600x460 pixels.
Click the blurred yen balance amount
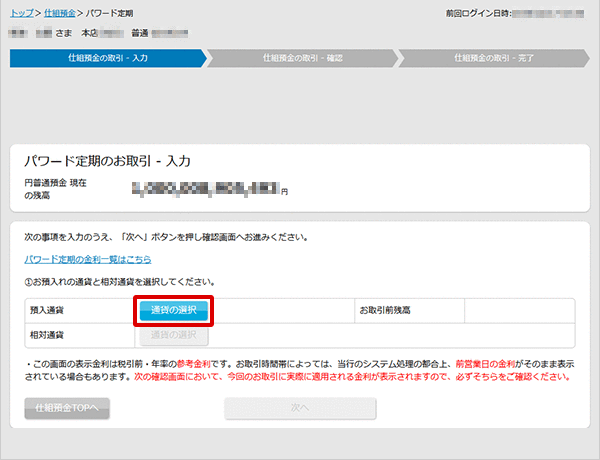pyautogui.click(x=206, y=186)
